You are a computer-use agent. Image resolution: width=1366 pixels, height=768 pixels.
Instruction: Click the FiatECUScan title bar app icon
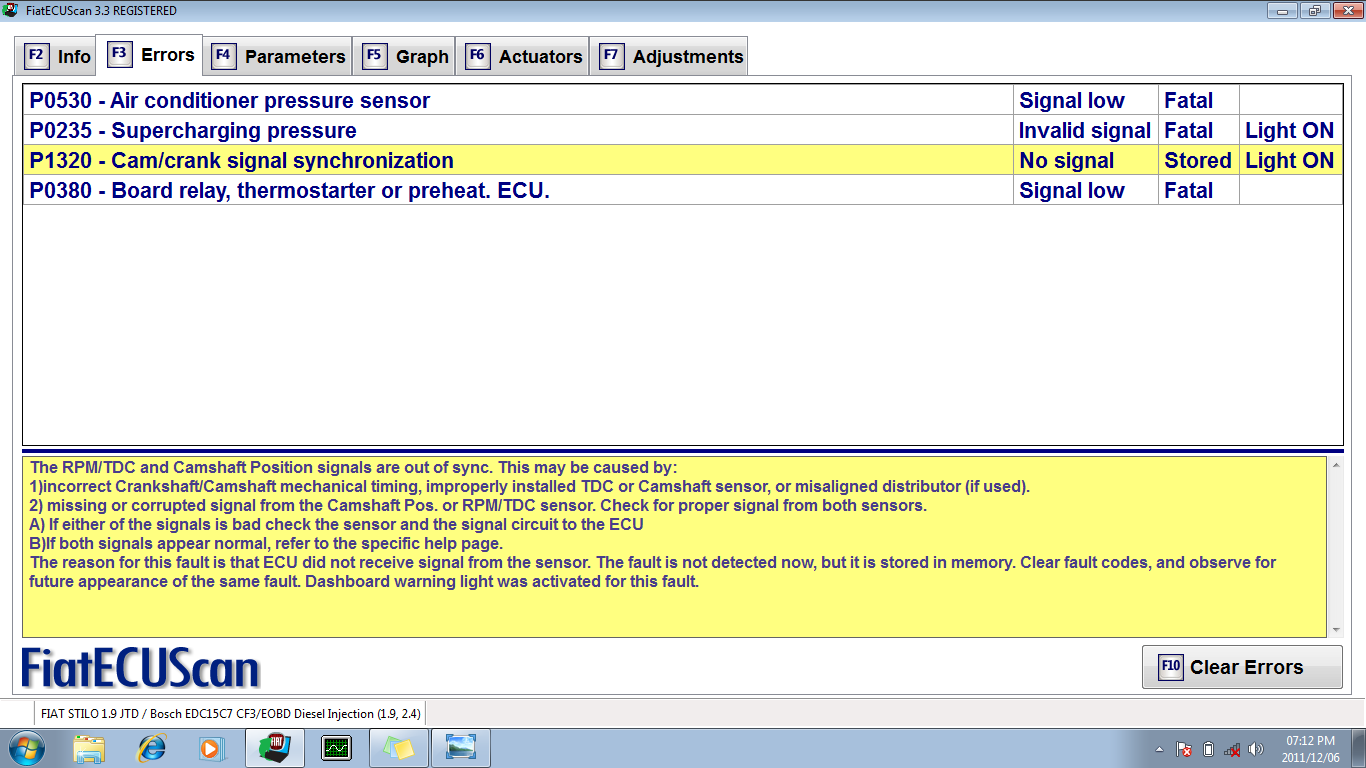click(11, 11)
